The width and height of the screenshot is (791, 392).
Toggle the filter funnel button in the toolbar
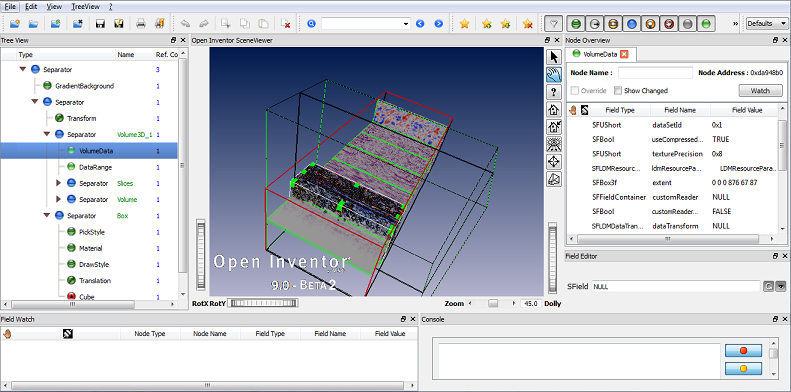point(554,24)
